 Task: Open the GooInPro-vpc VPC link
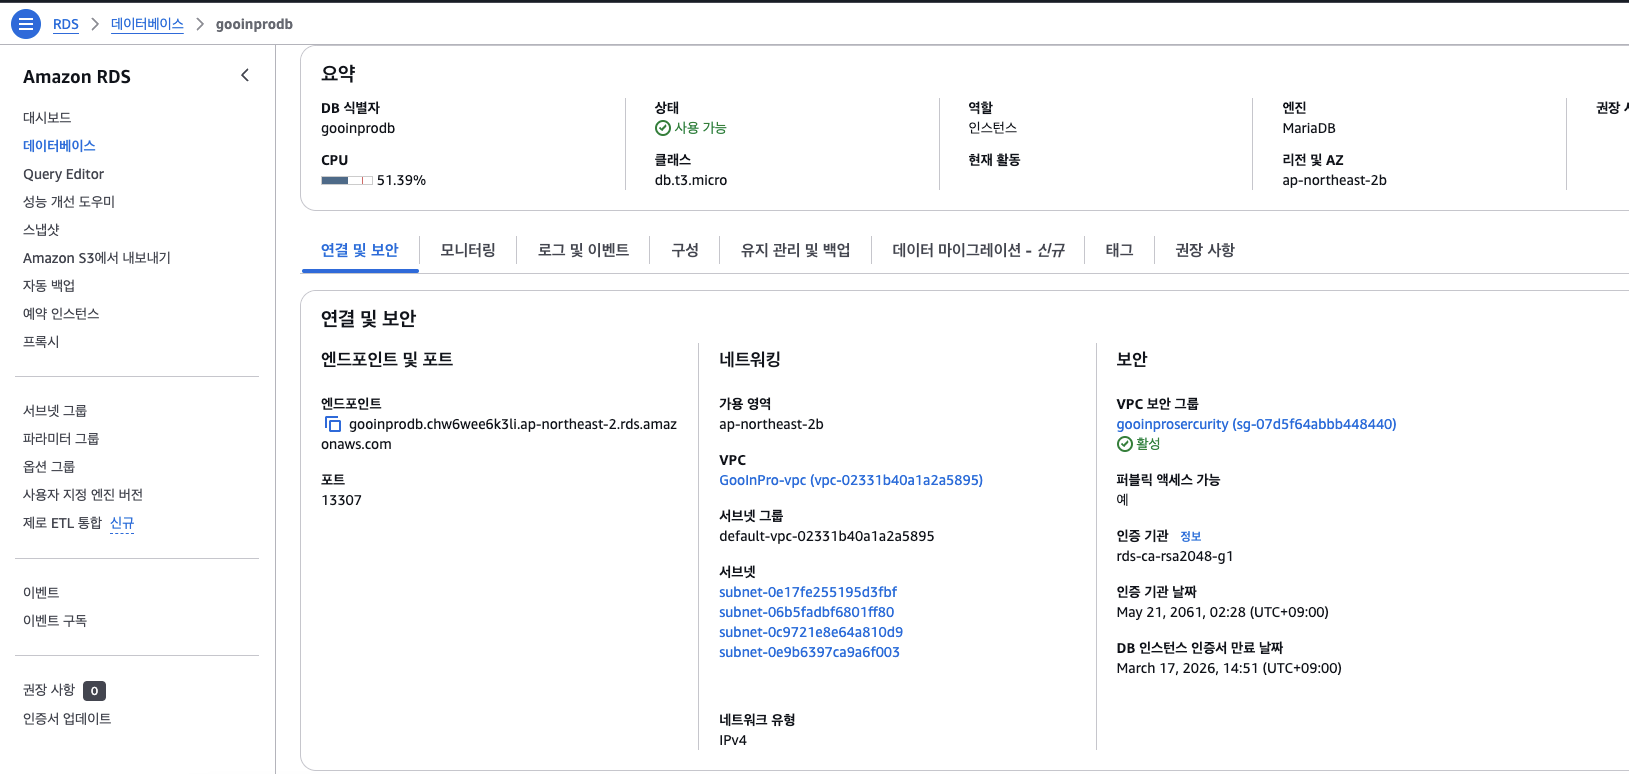(x=851, y=480)
